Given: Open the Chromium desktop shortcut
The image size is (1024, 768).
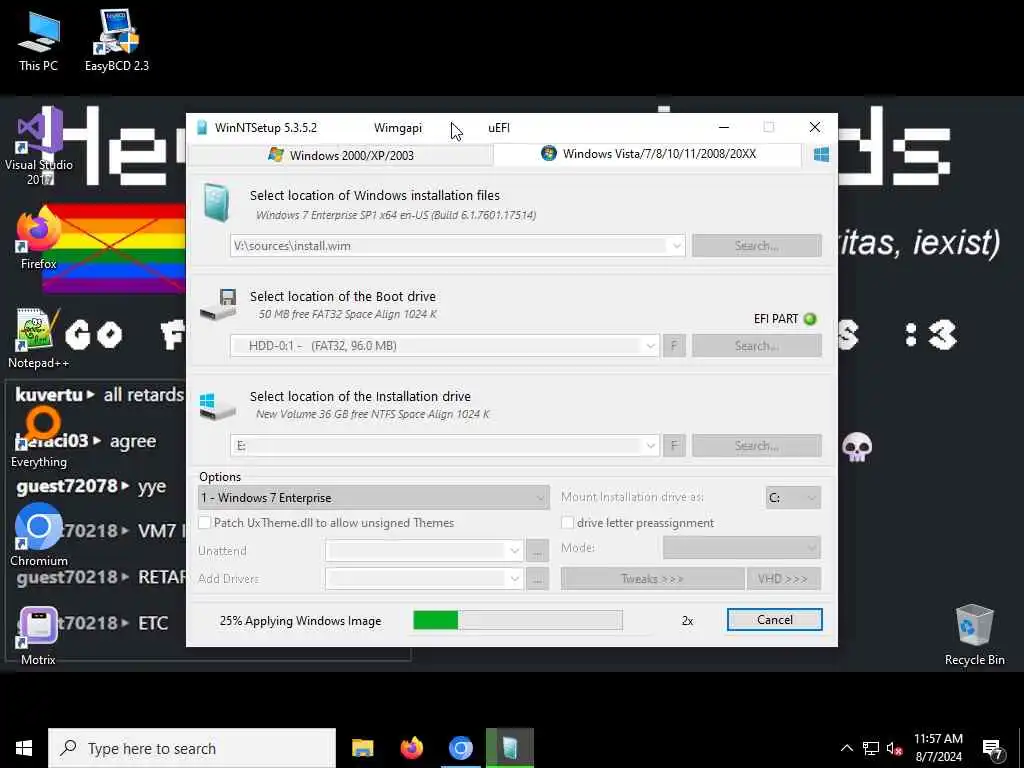Looking at the screenshot, I should point(39,536).
